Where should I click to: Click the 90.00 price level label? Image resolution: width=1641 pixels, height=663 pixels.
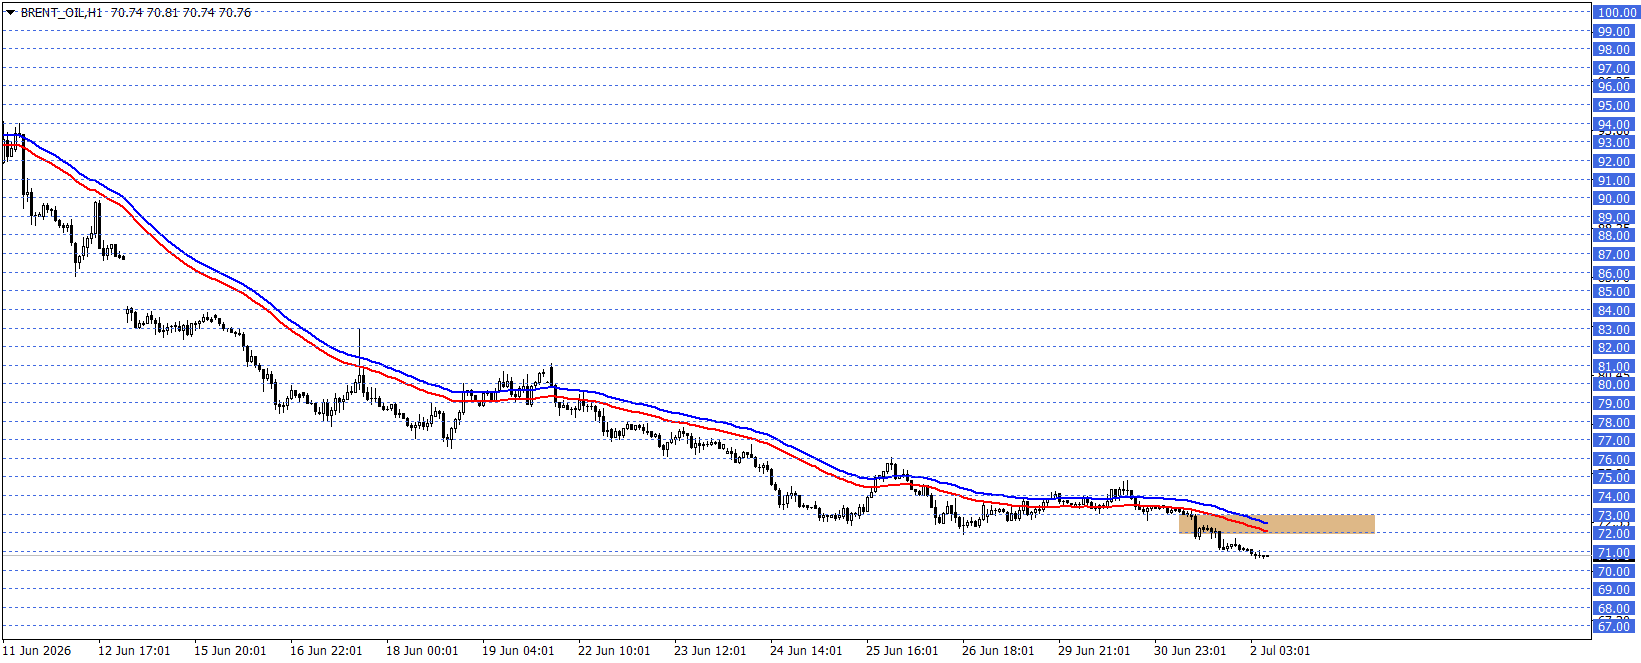(x=1613, y=199)
